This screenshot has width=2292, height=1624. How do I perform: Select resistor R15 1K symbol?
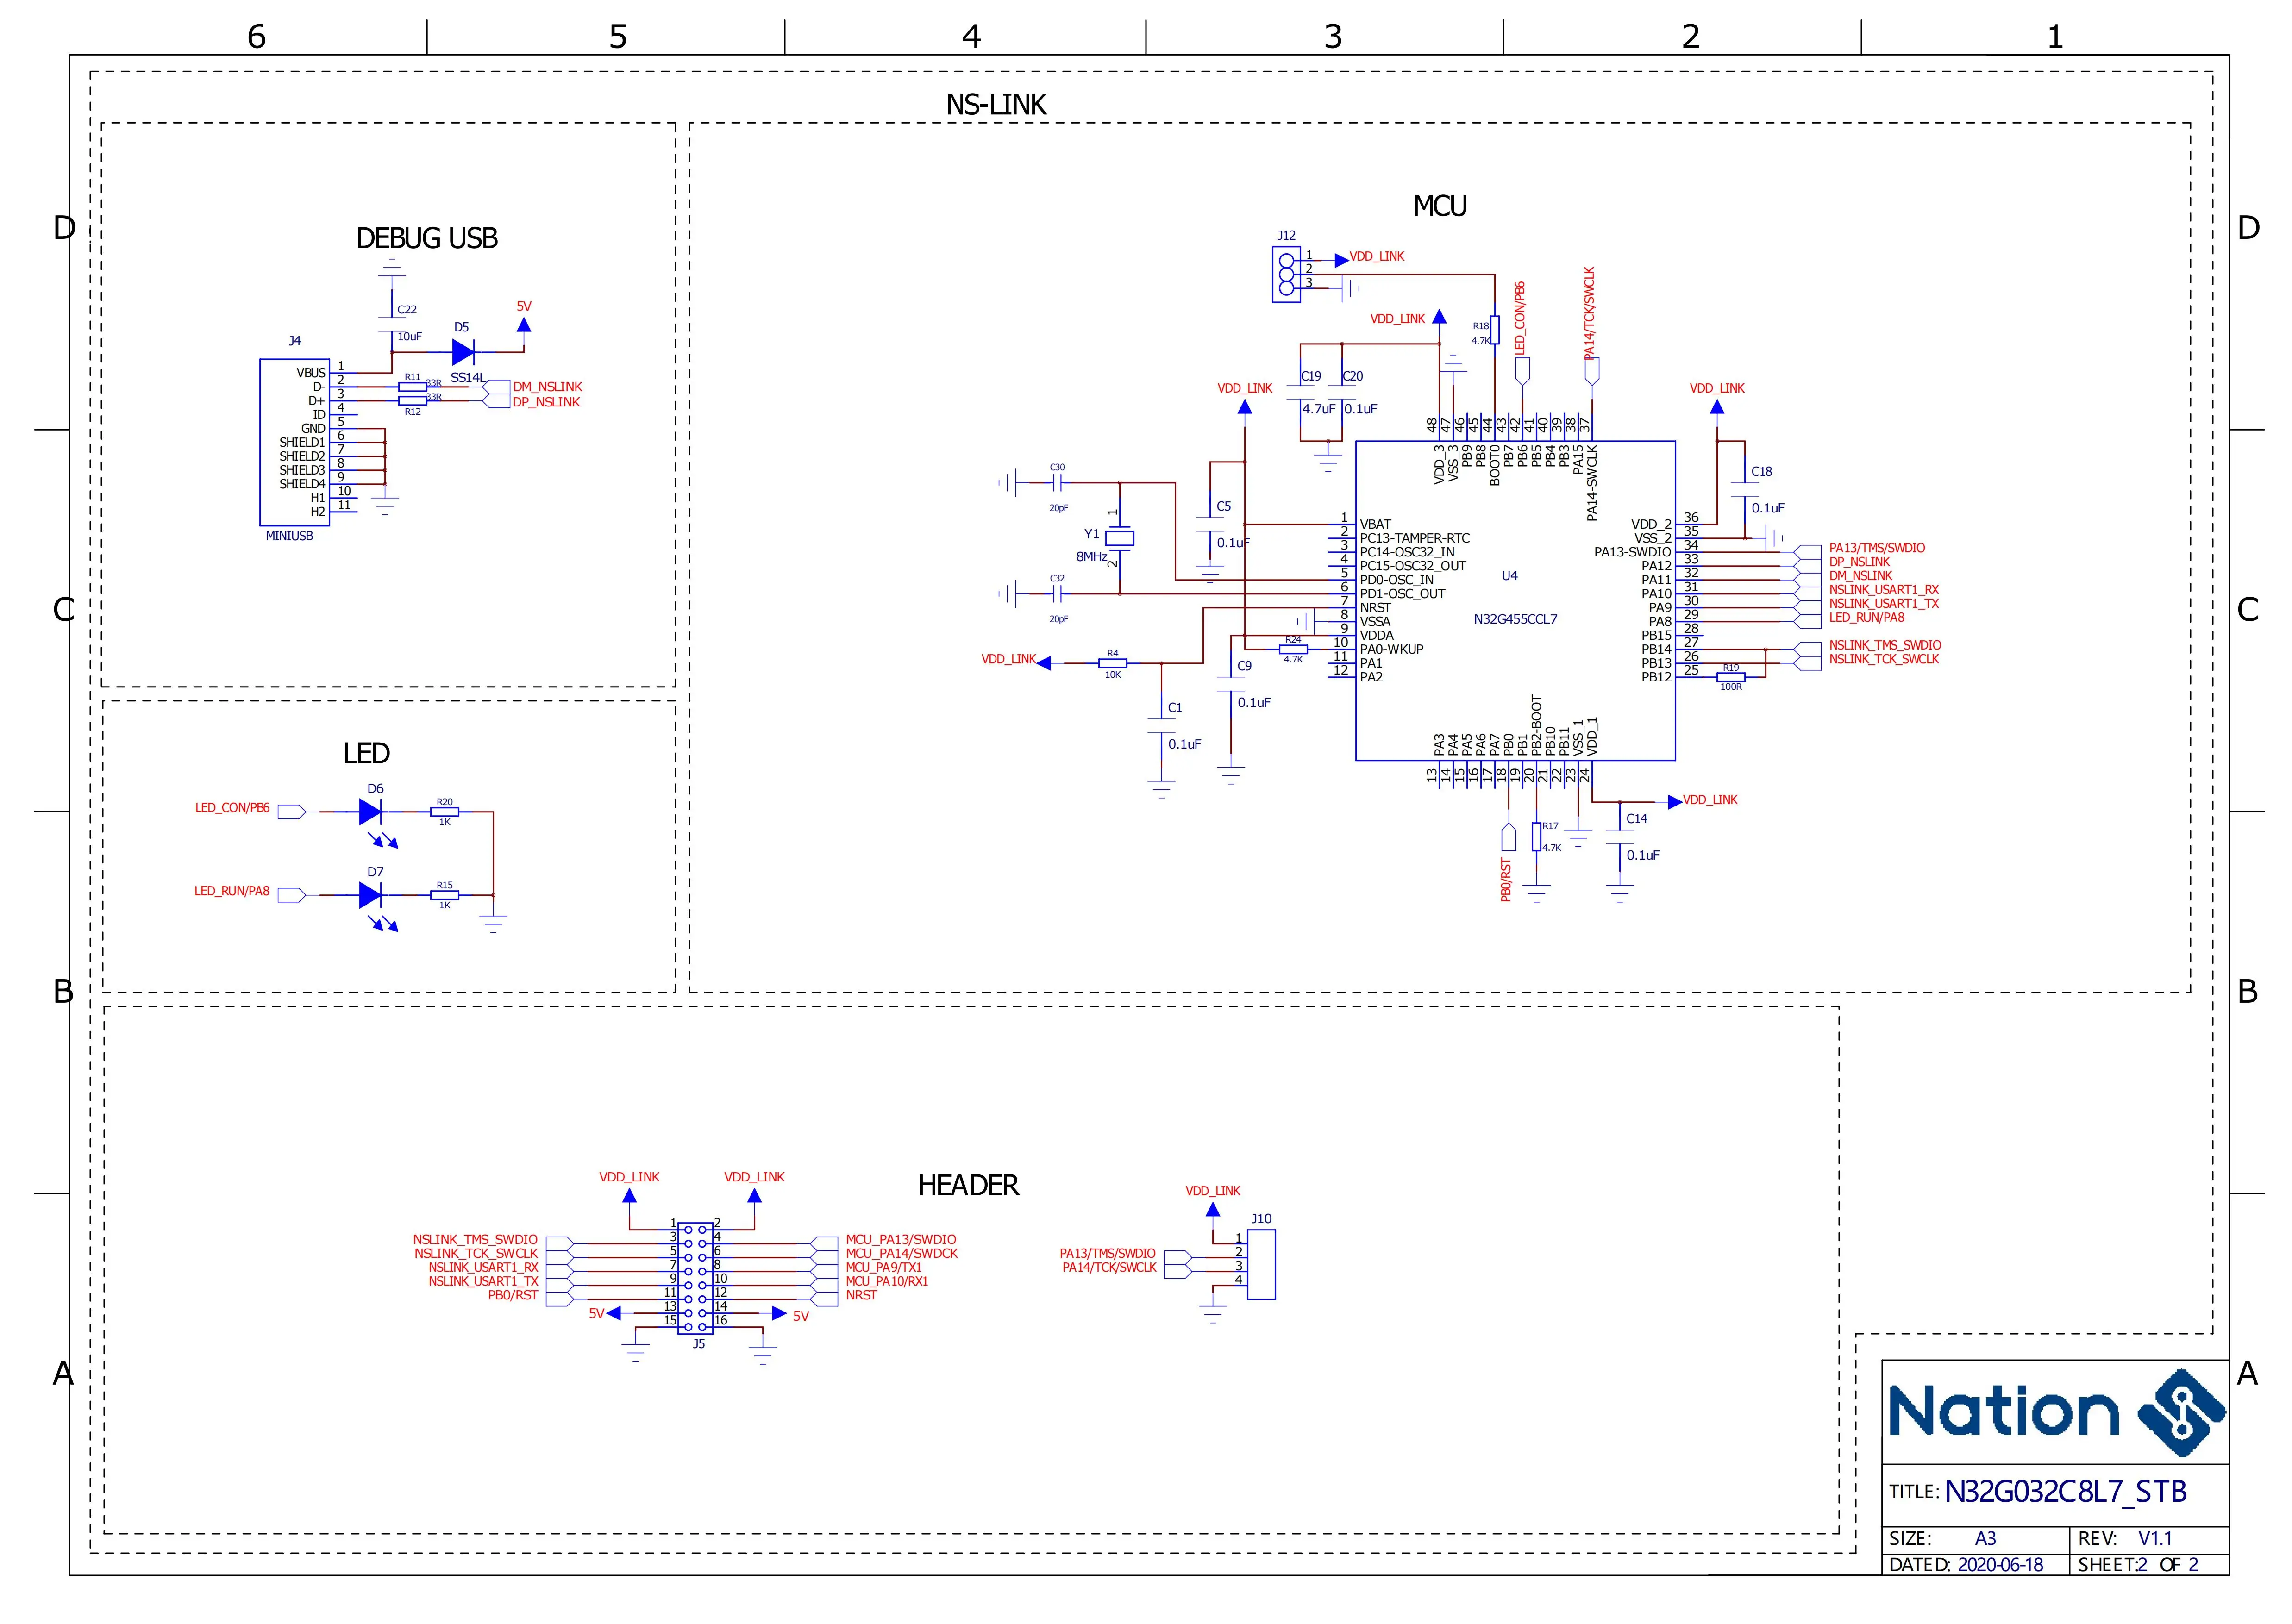tap(445, 895)
